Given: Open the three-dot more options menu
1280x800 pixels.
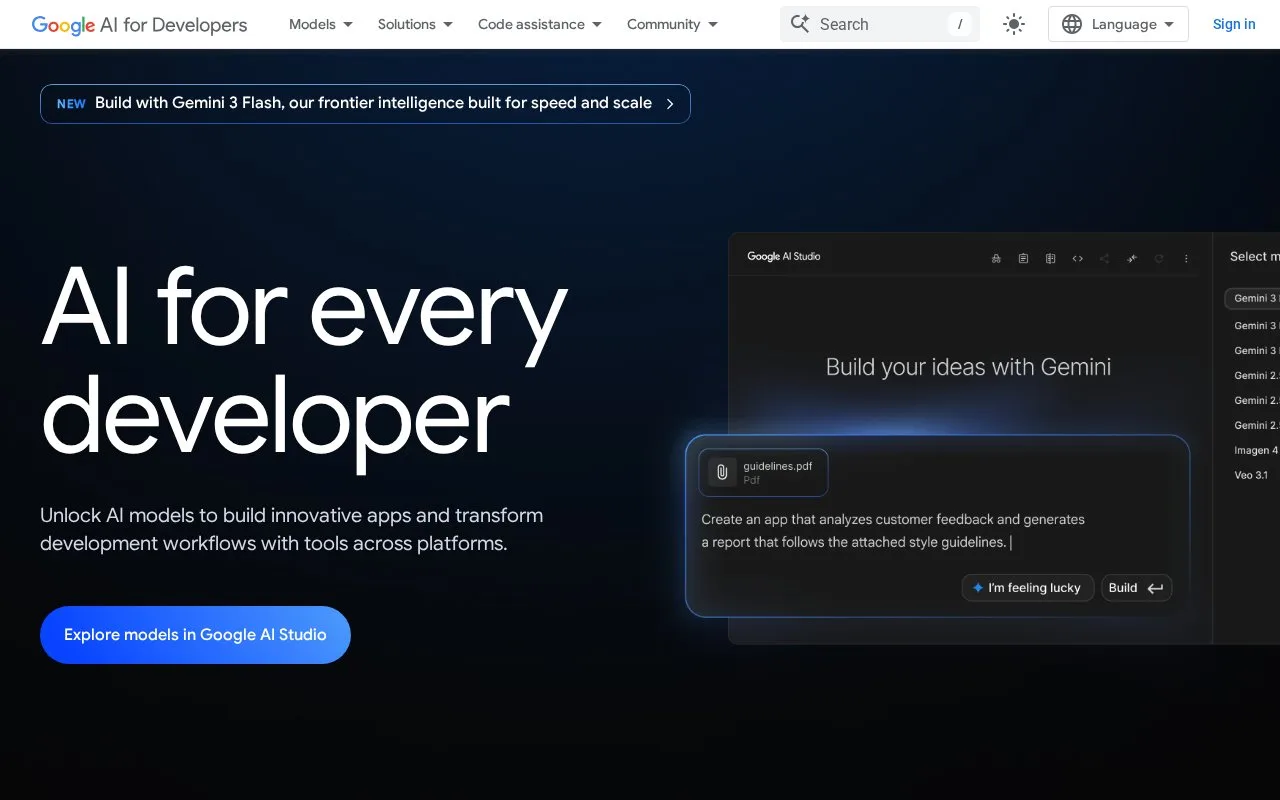Looking at the screenshot, I should pos(1186,258).
